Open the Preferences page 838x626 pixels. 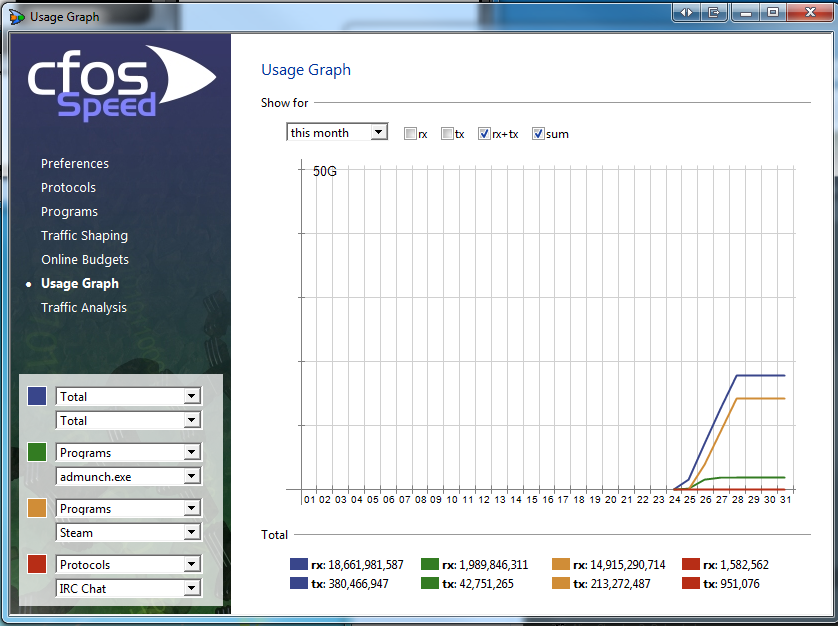pos(75,164)
